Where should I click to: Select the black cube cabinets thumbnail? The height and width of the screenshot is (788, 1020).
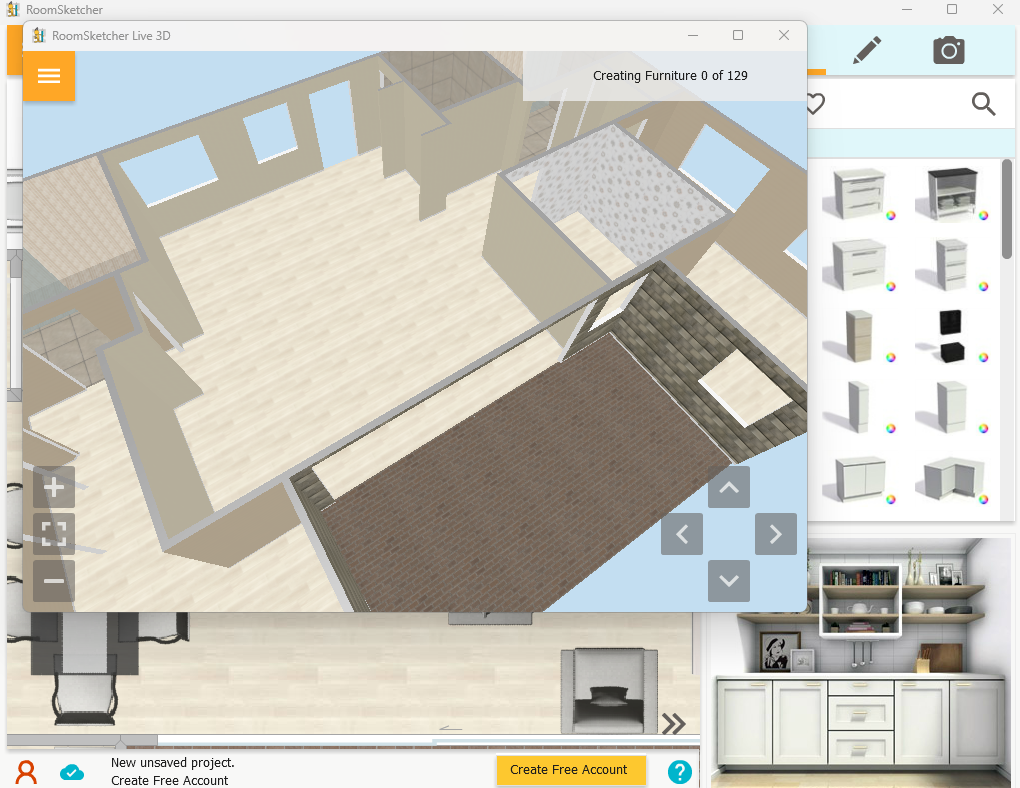coord(949,336)
